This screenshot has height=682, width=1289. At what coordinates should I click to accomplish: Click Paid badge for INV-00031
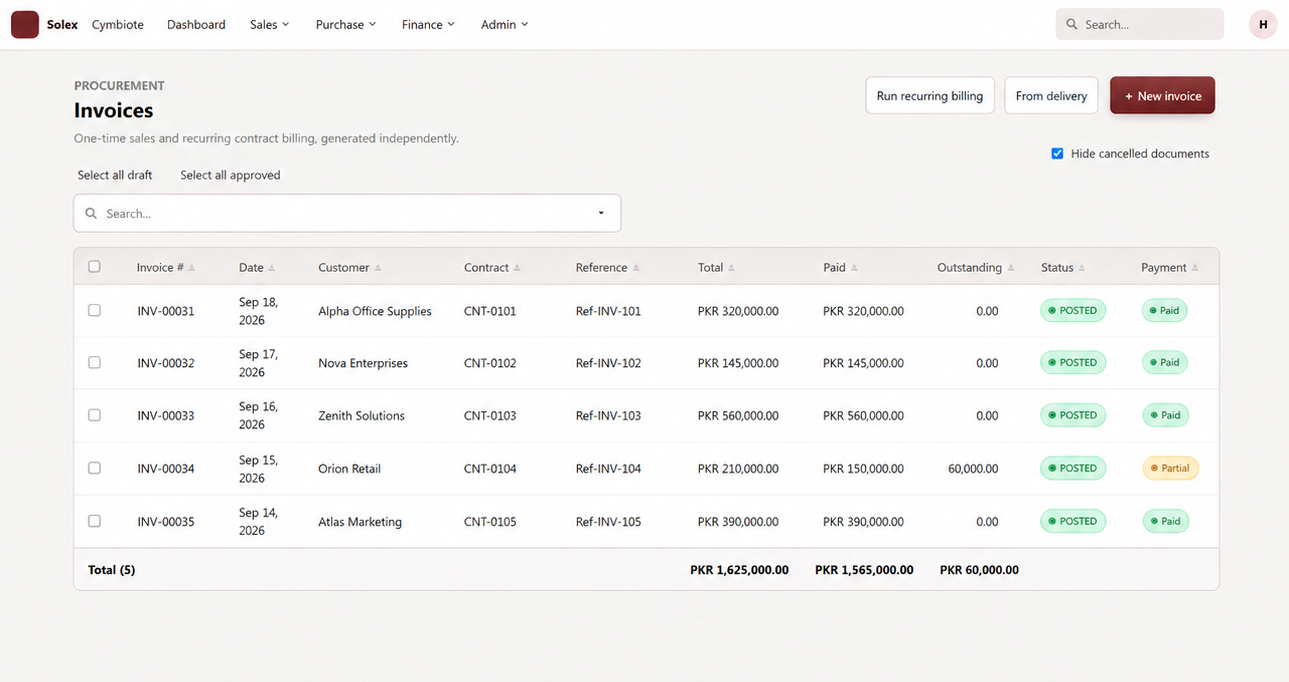point(1165,311)
